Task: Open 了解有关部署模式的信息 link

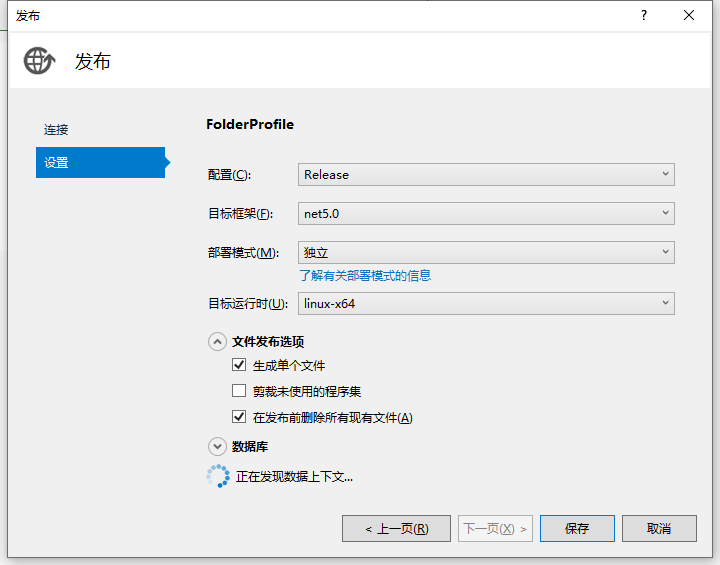Action: pos(365,275)
